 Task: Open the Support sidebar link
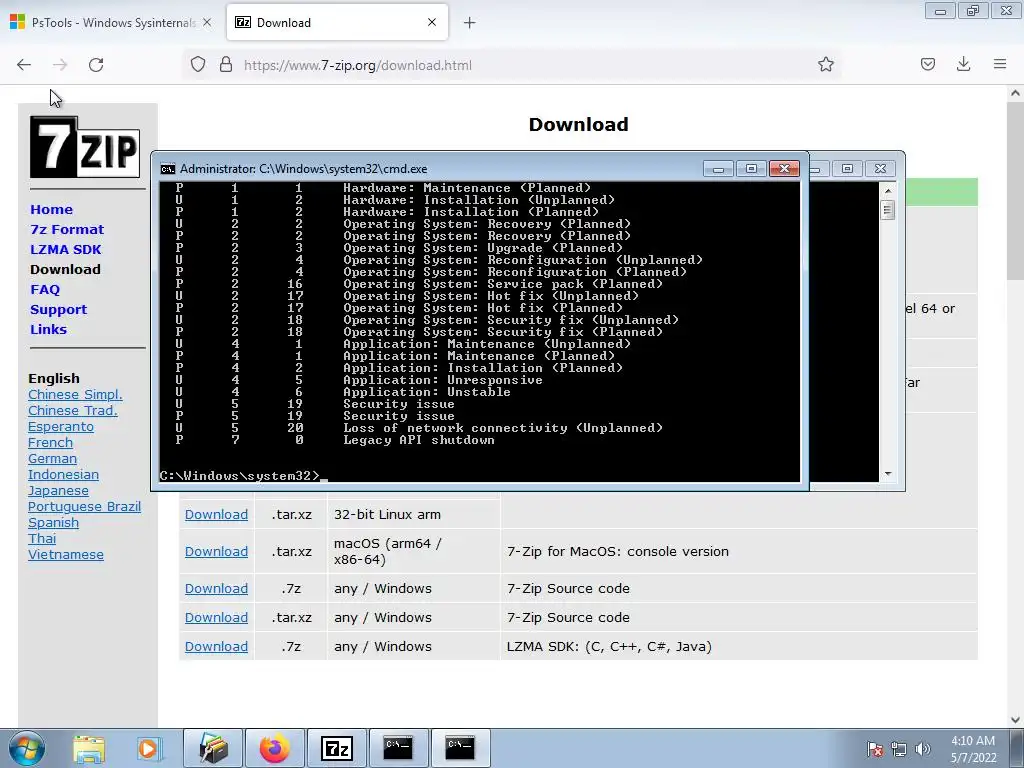tap(58, 310)
